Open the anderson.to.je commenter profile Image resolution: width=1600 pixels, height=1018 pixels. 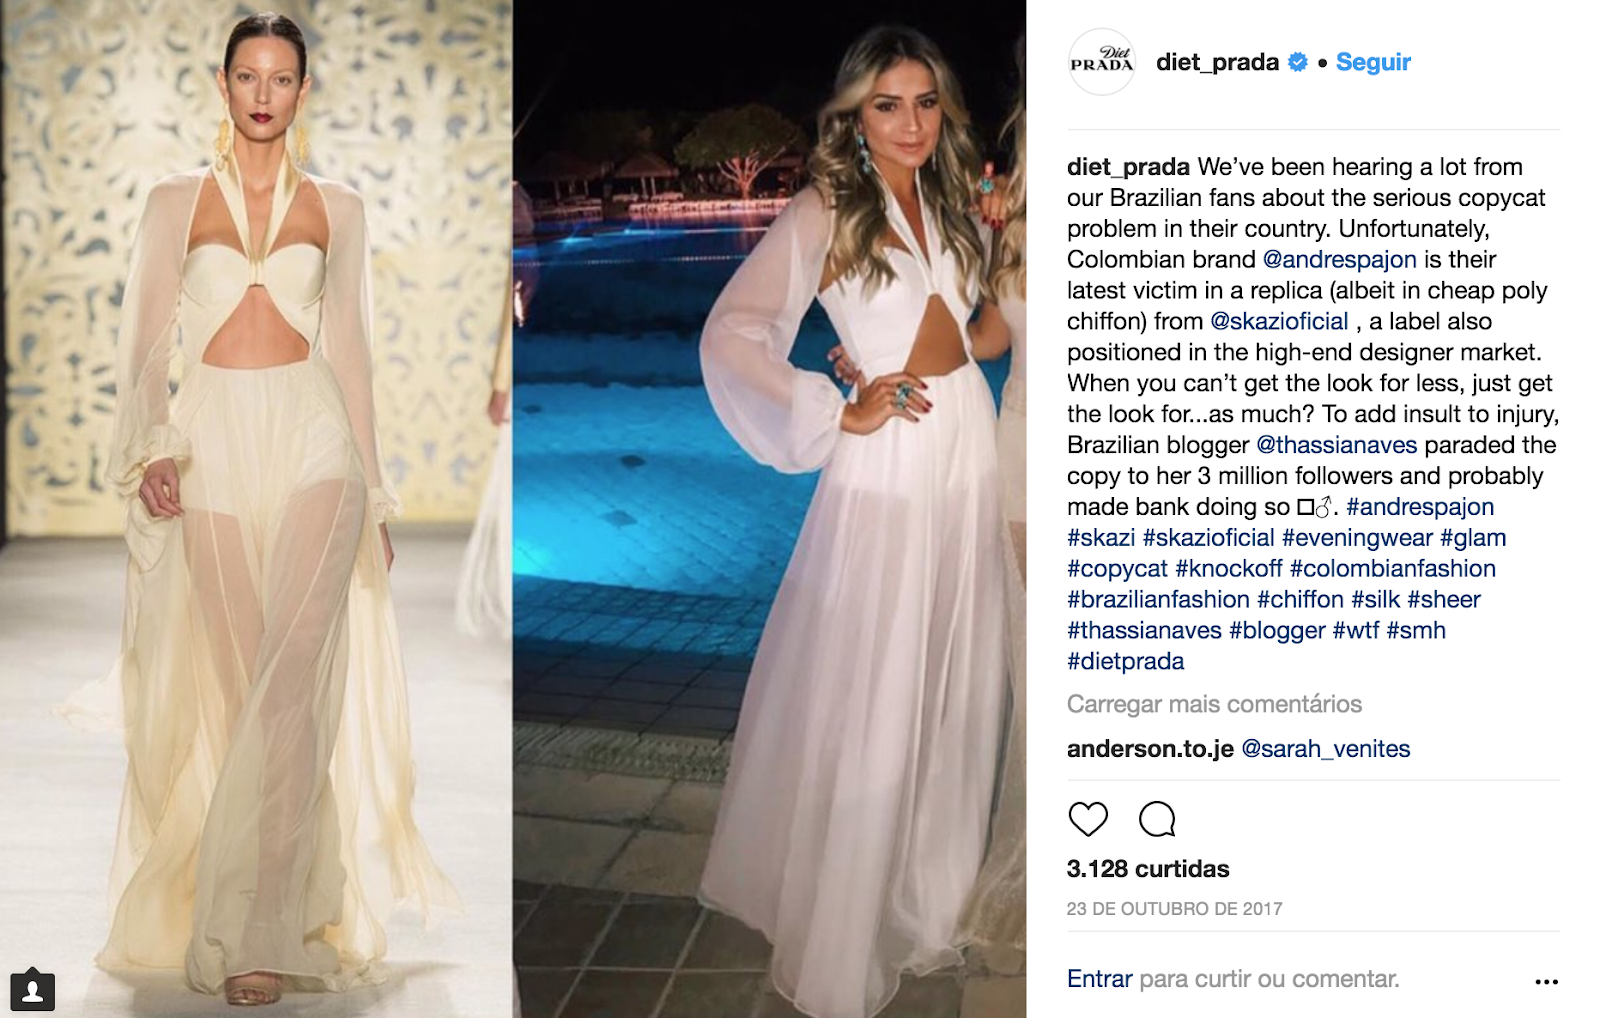1150,749
